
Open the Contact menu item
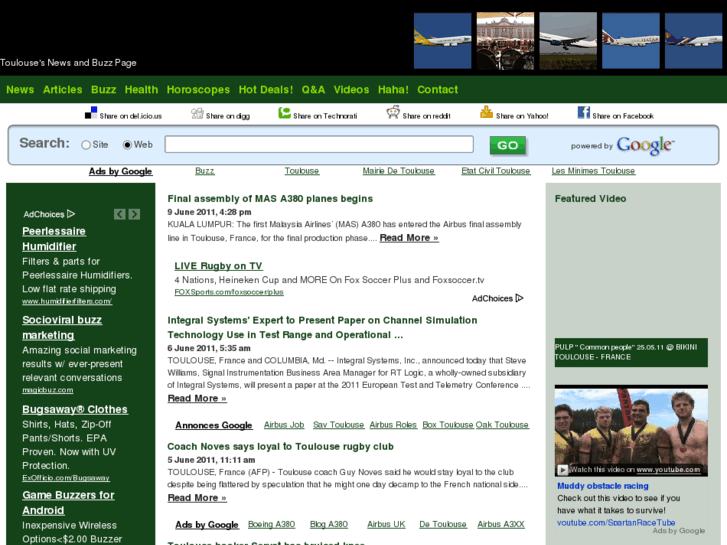(437, 90)
